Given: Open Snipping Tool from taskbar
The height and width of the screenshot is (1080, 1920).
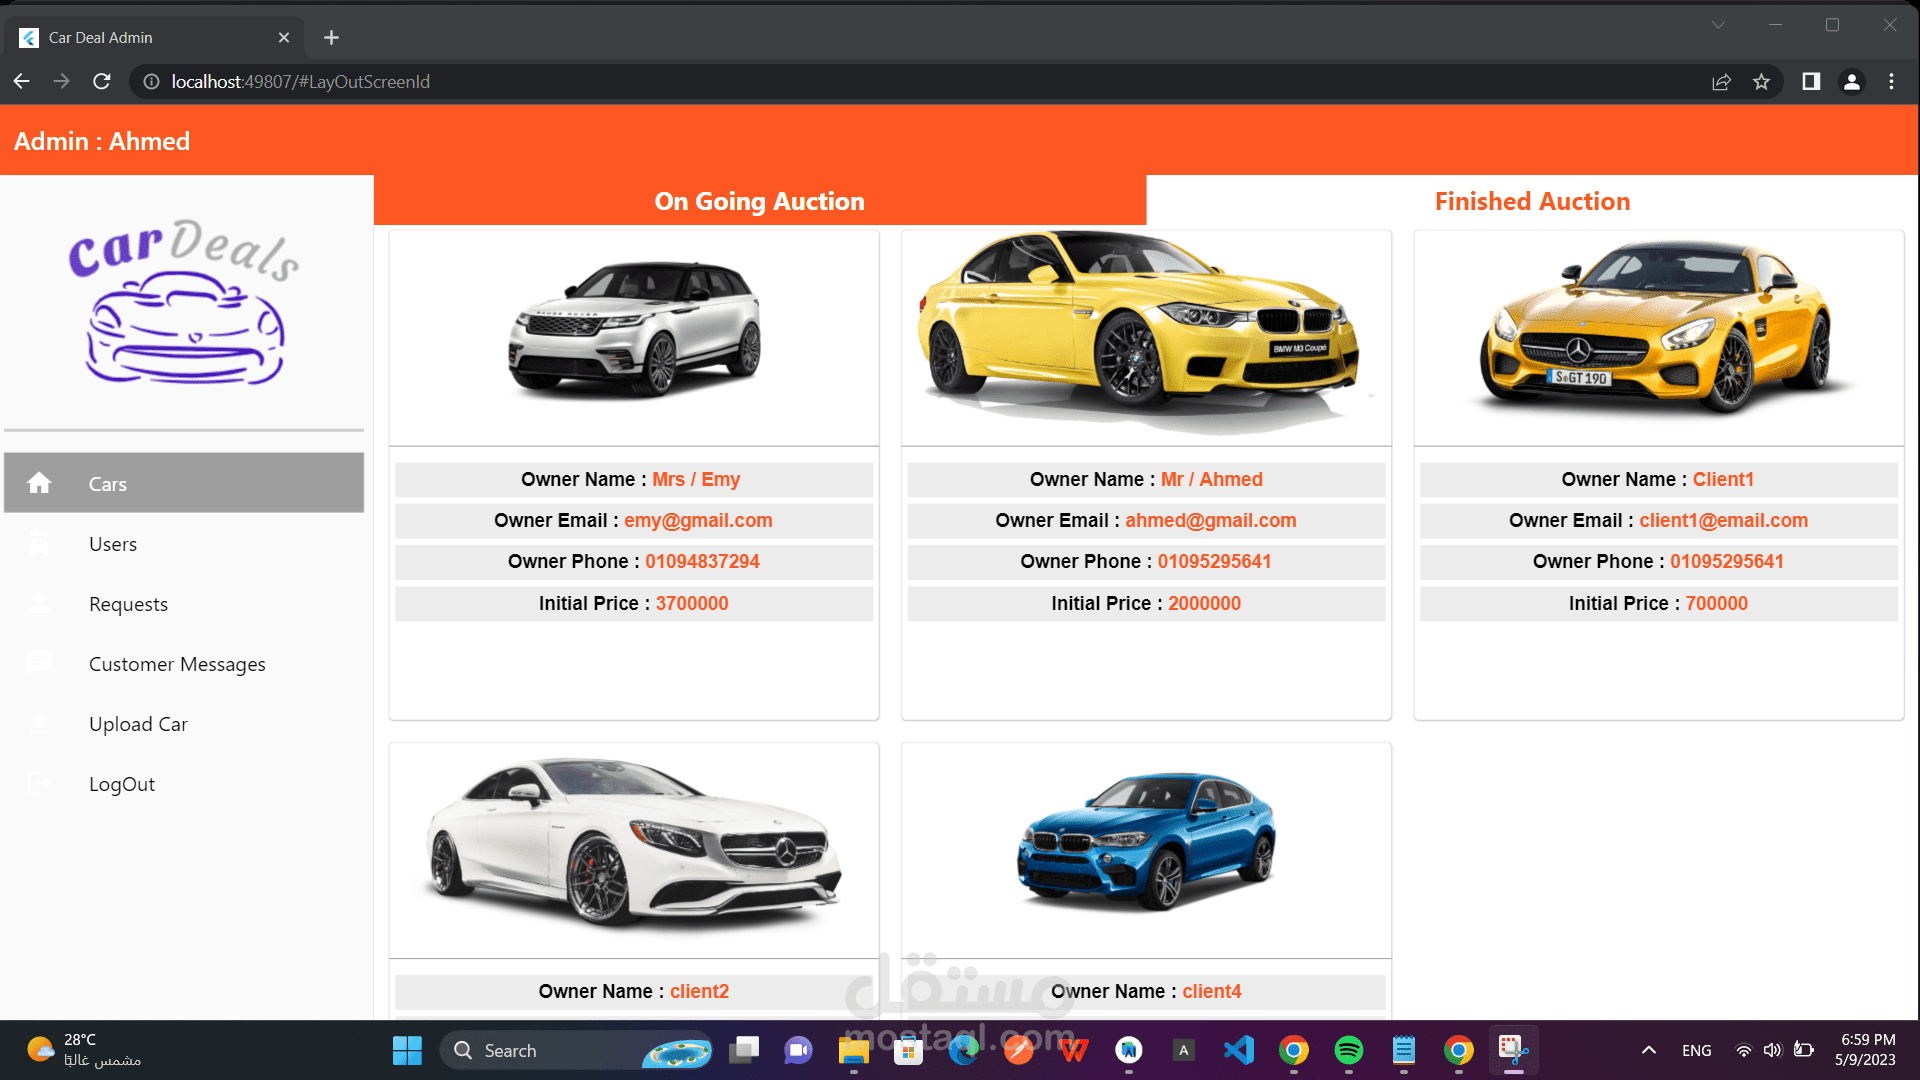Looking at the screenshot, I should point(1513,1050).
